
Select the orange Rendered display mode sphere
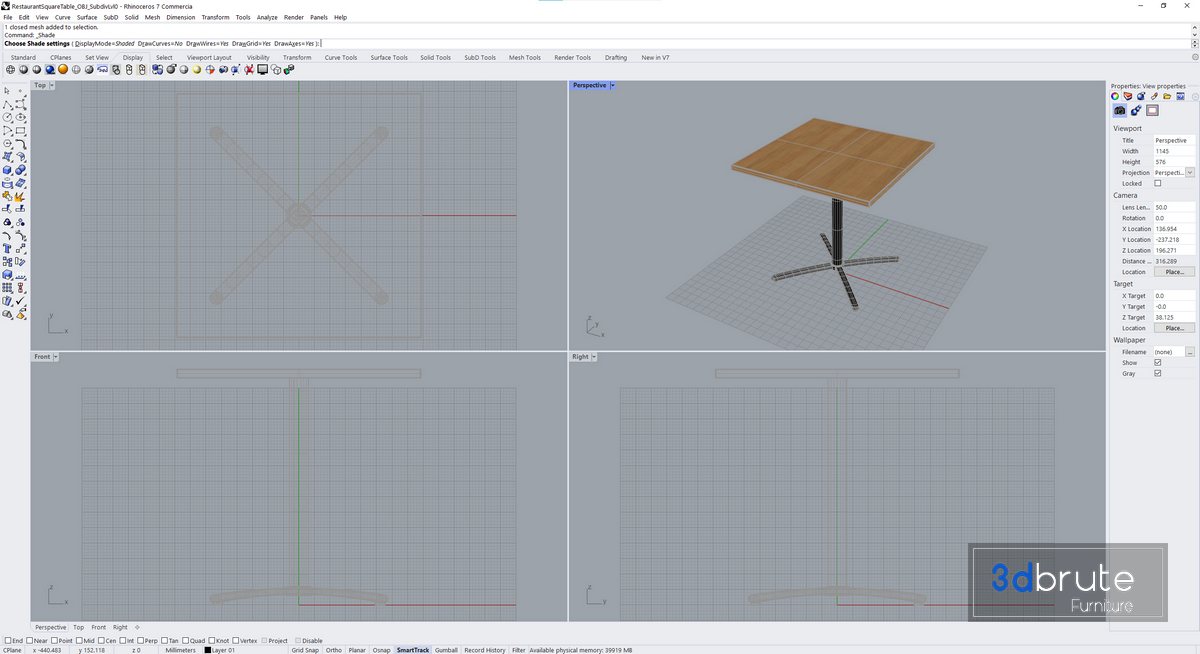tap(62, 70)
